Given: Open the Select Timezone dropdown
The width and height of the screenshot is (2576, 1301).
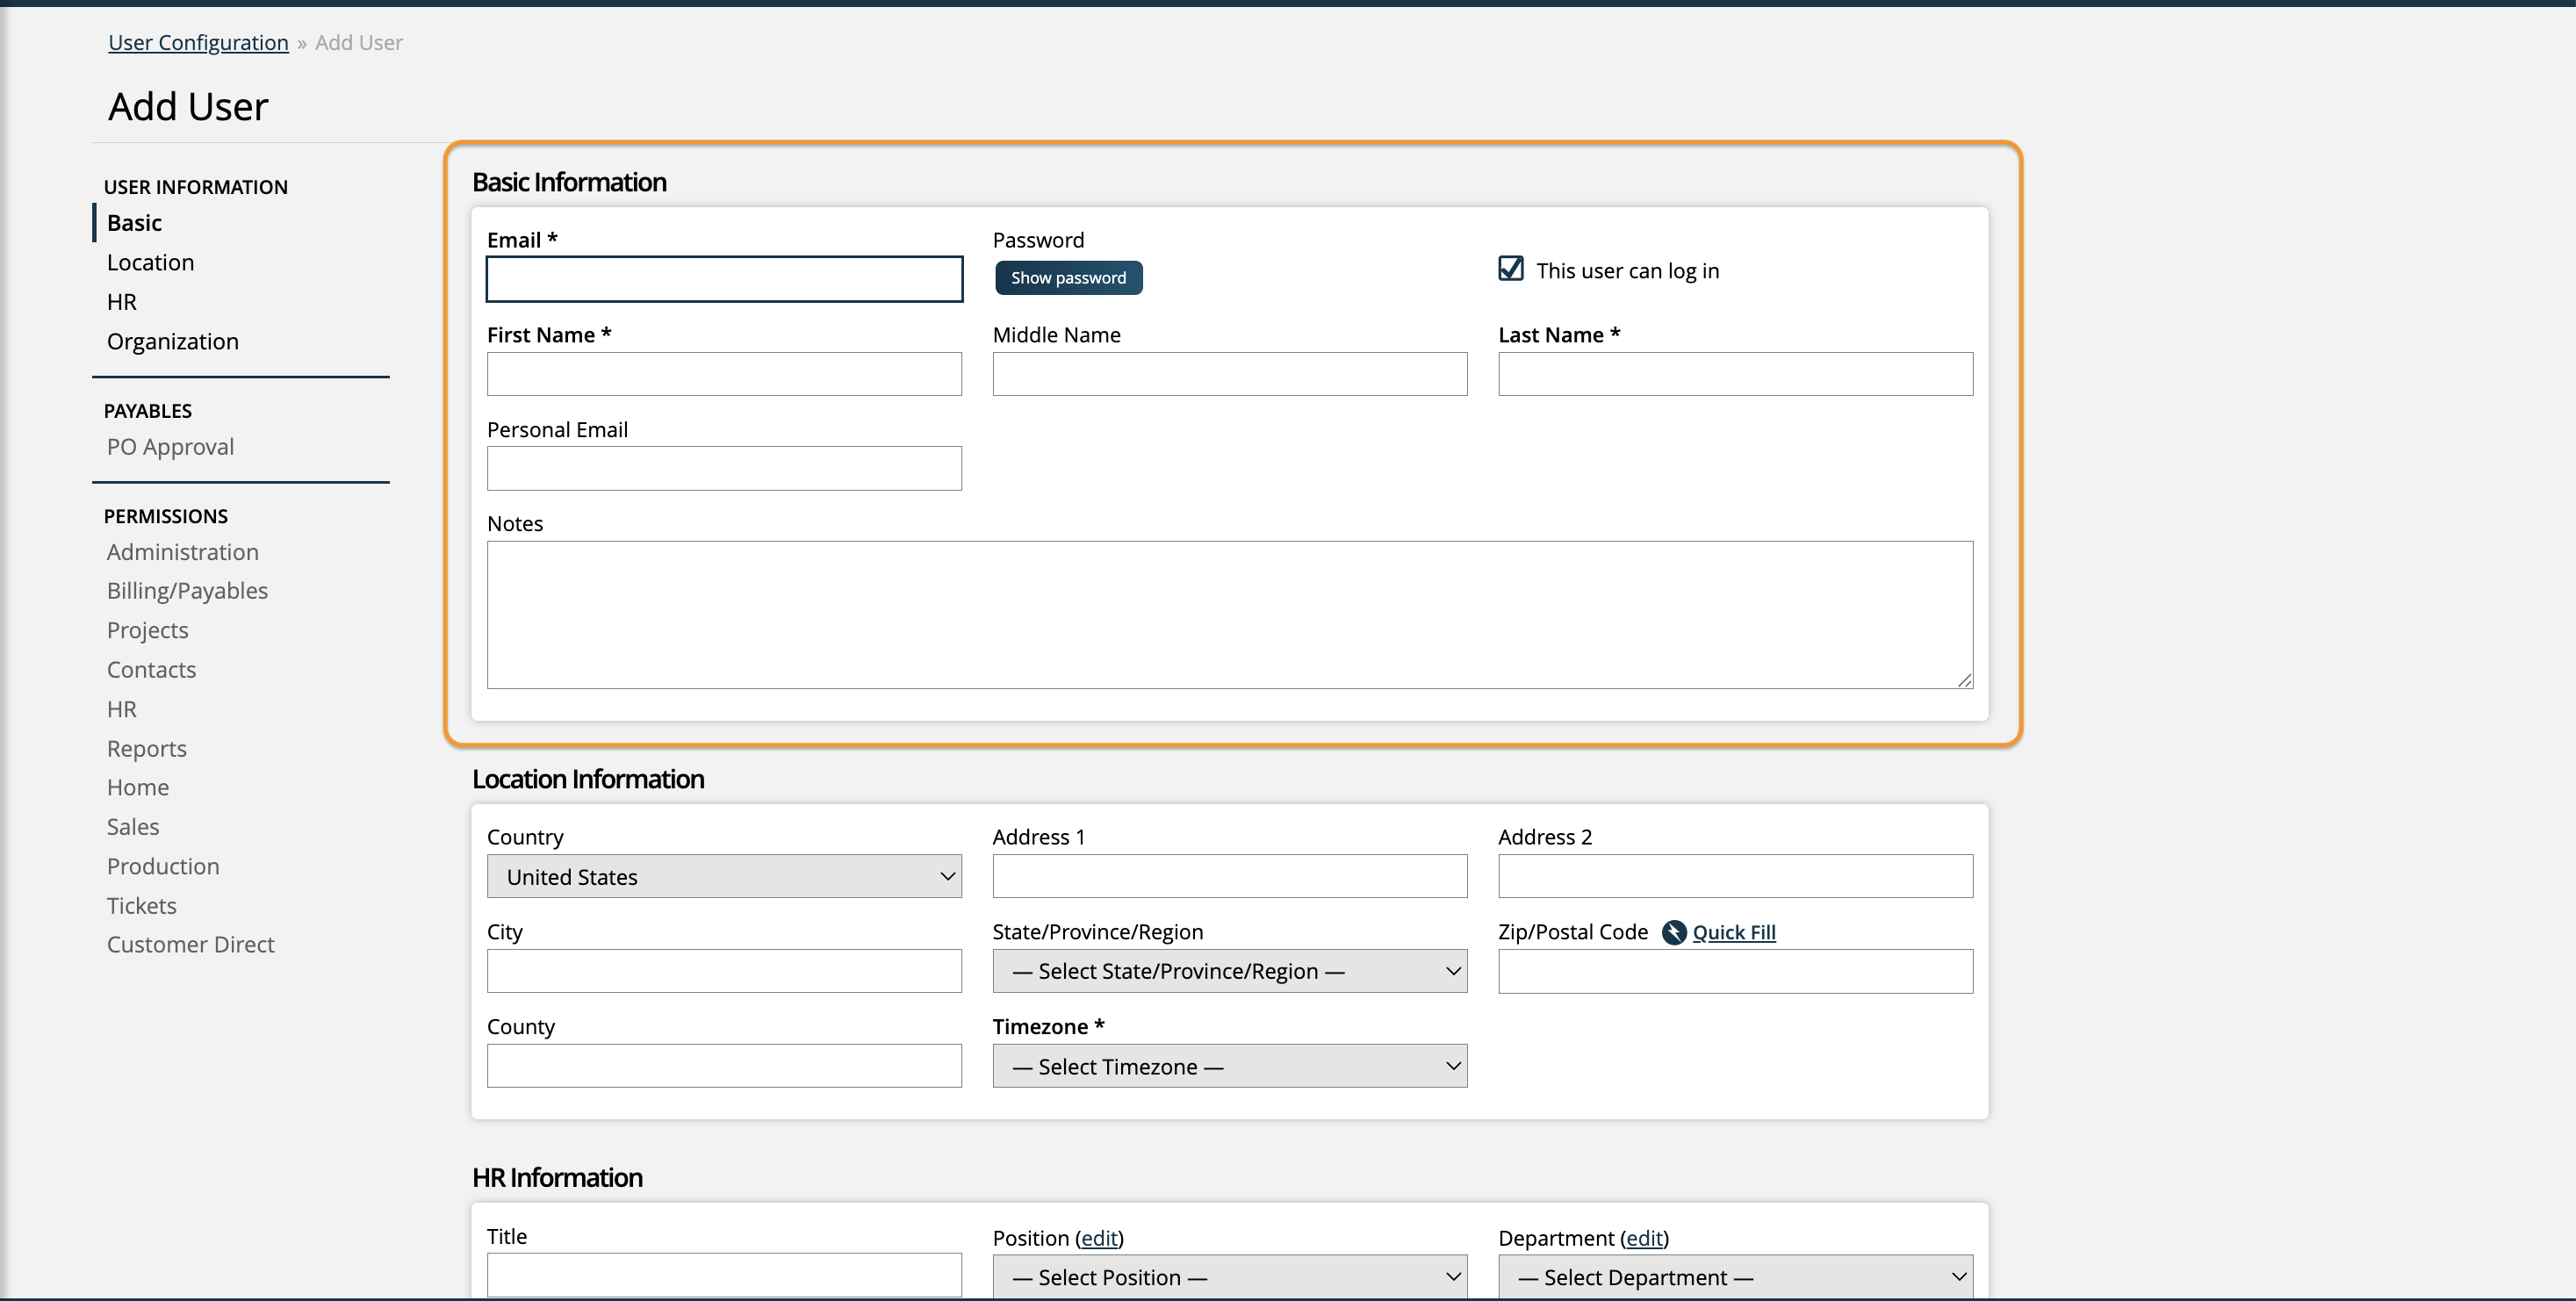Looking at the screenshot, I should (1229, 1066).
